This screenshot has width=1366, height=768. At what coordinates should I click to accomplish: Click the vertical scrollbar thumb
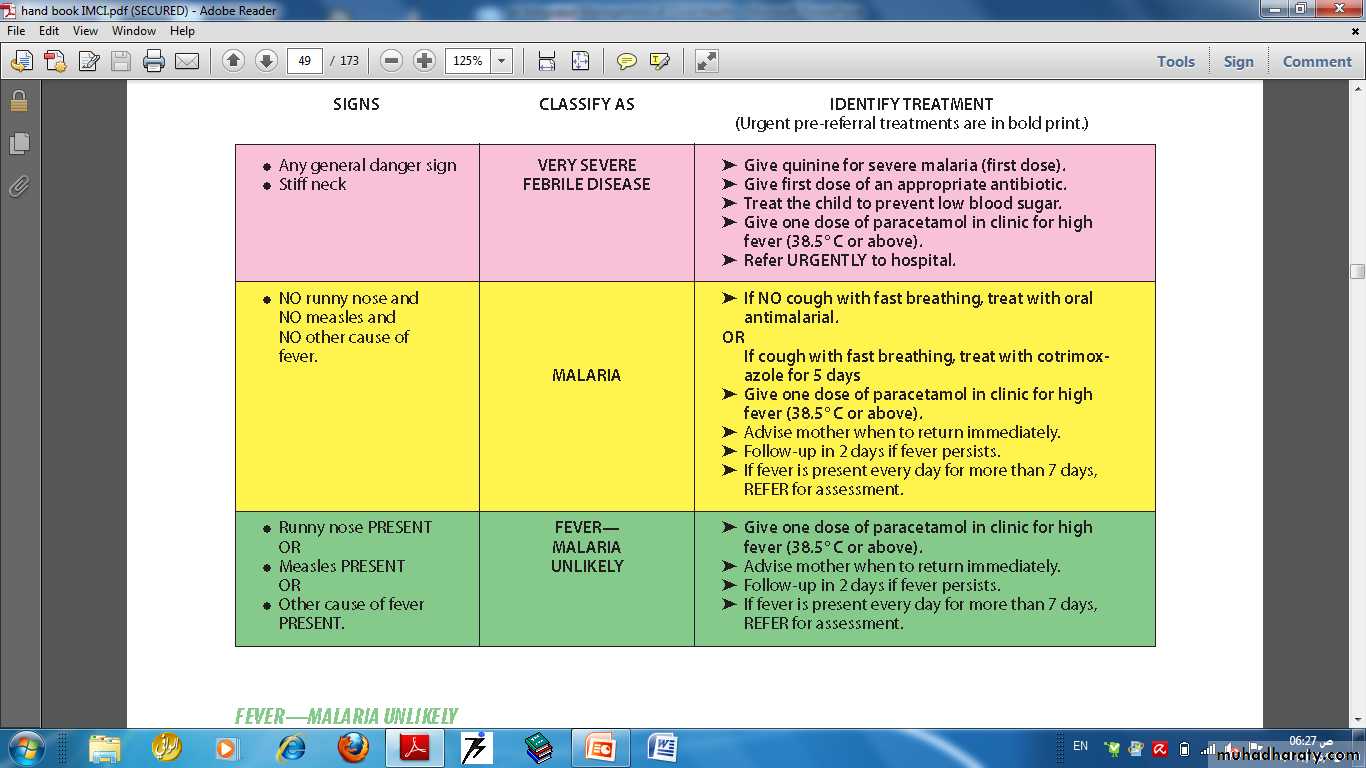tap(1357, 271)
